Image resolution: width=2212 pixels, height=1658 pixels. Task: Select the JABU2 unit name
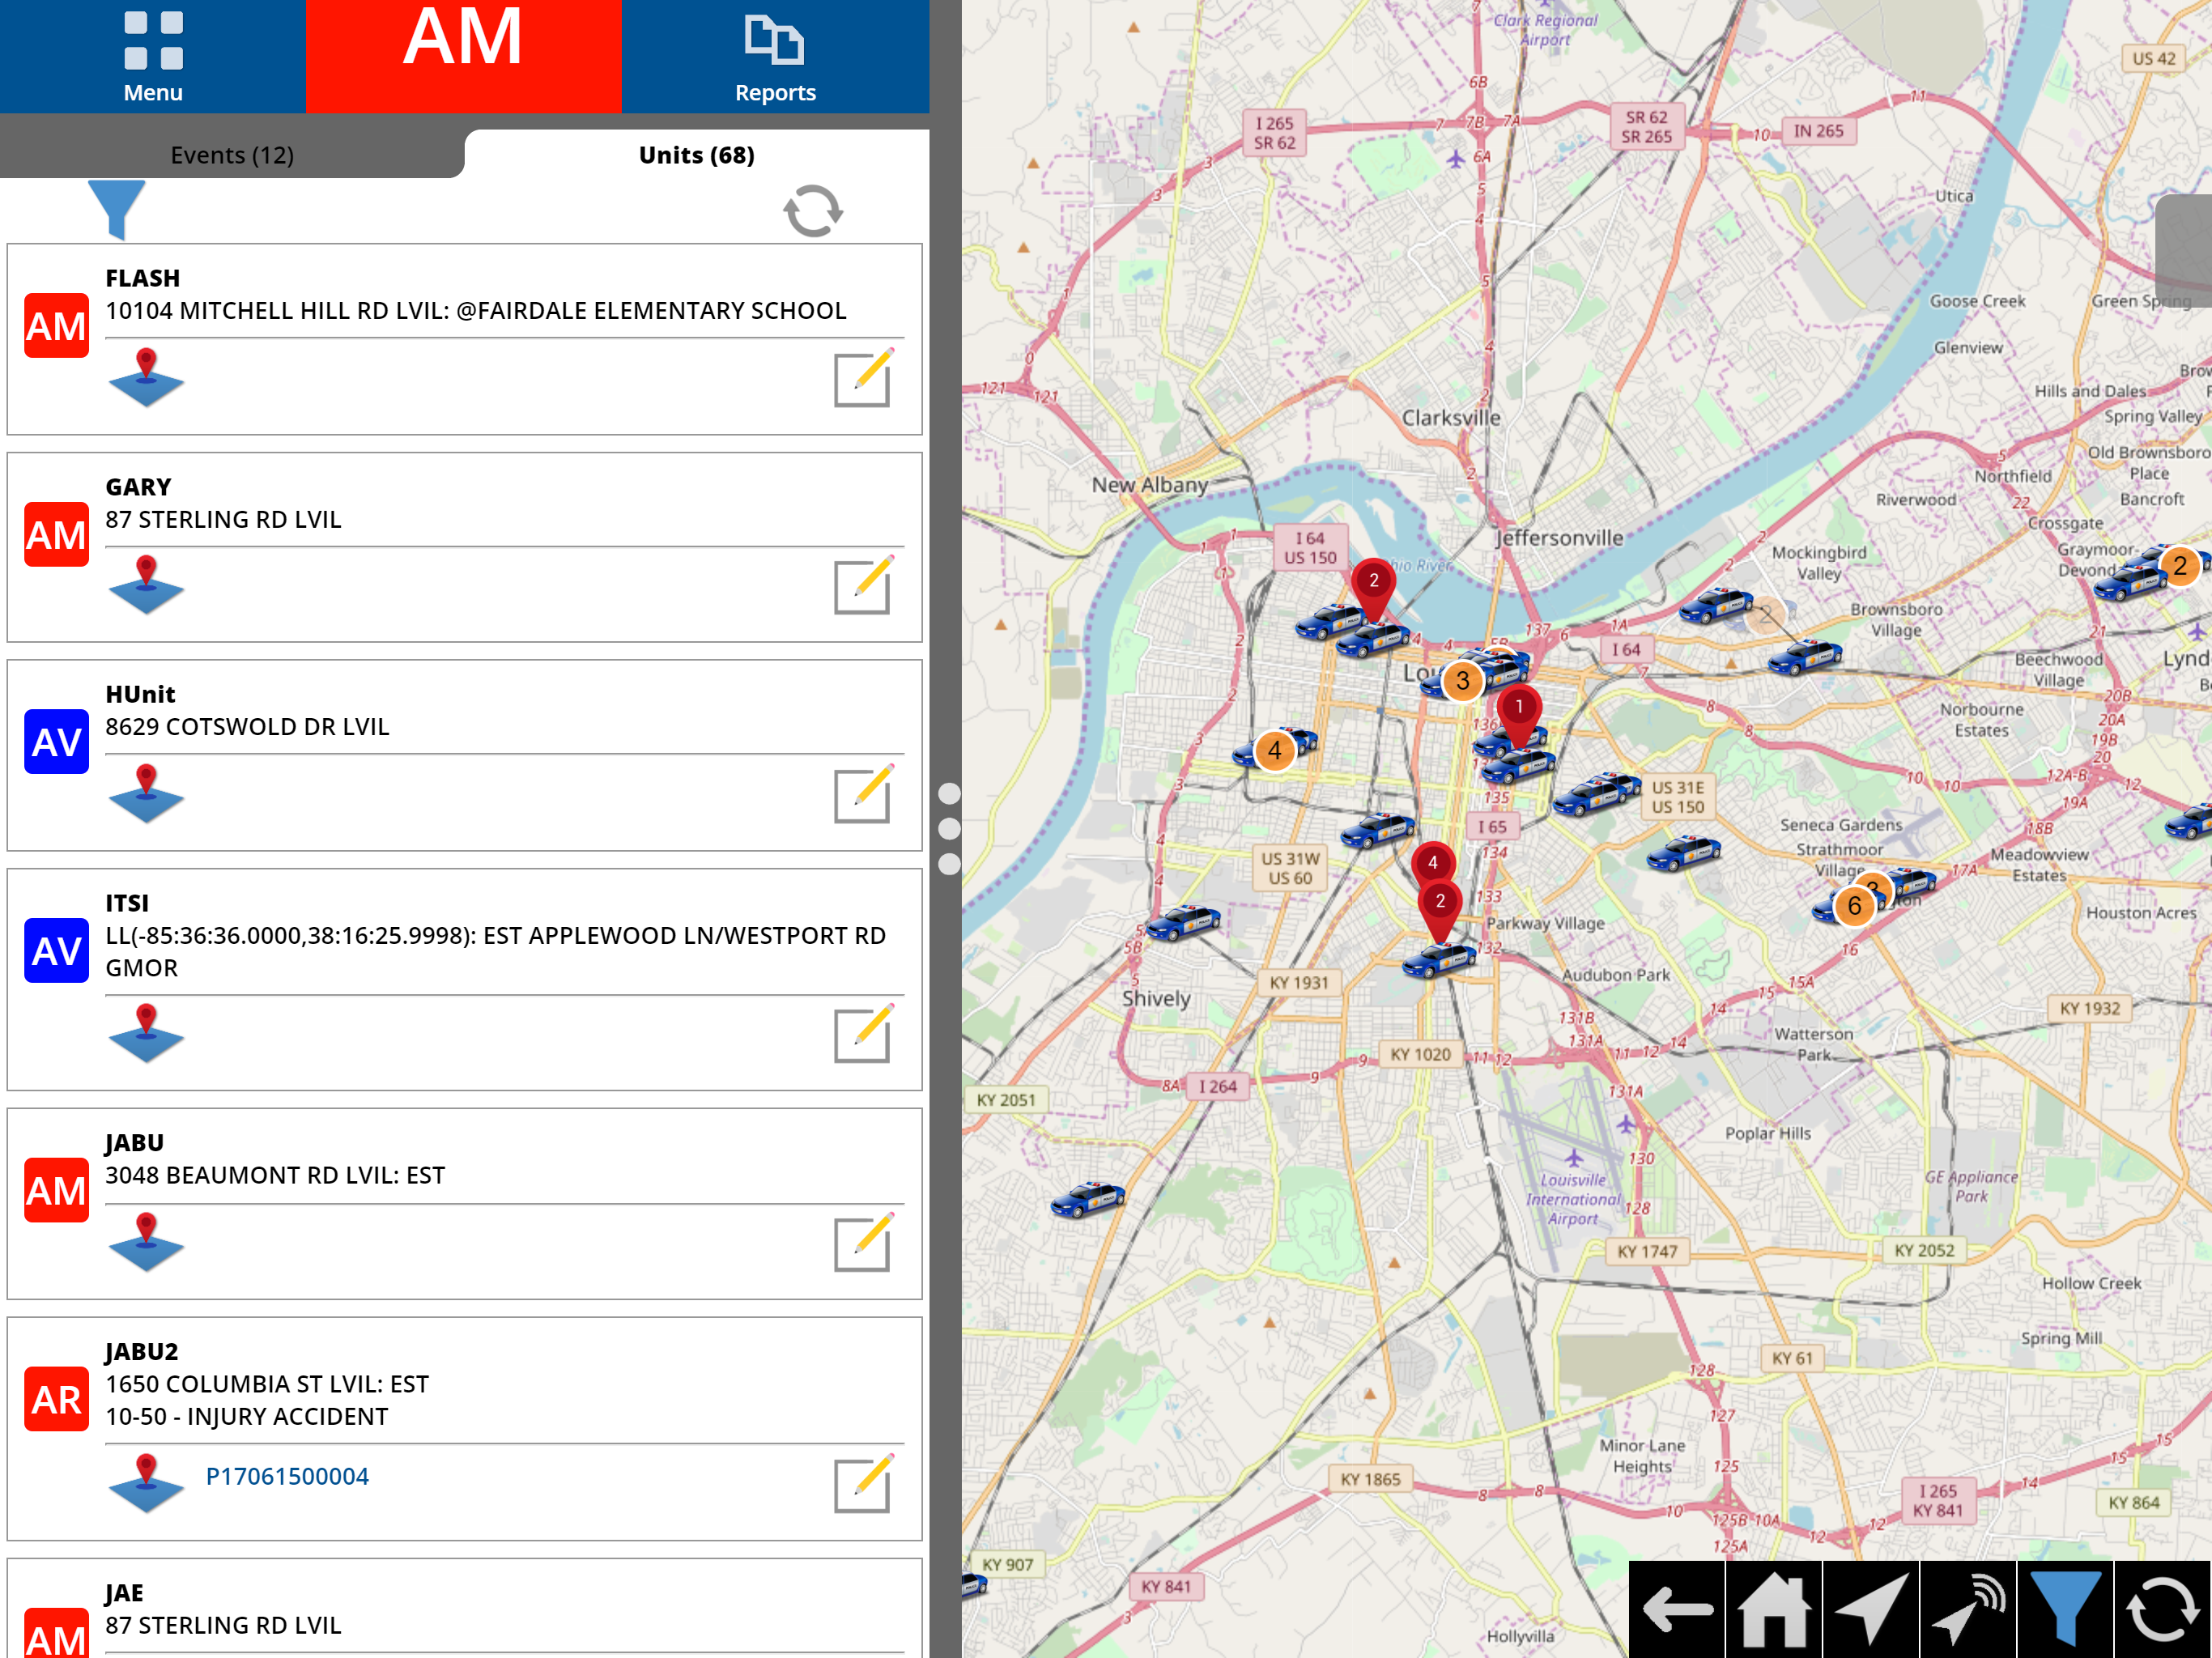pyautogui.click(x=142, y=1352)
